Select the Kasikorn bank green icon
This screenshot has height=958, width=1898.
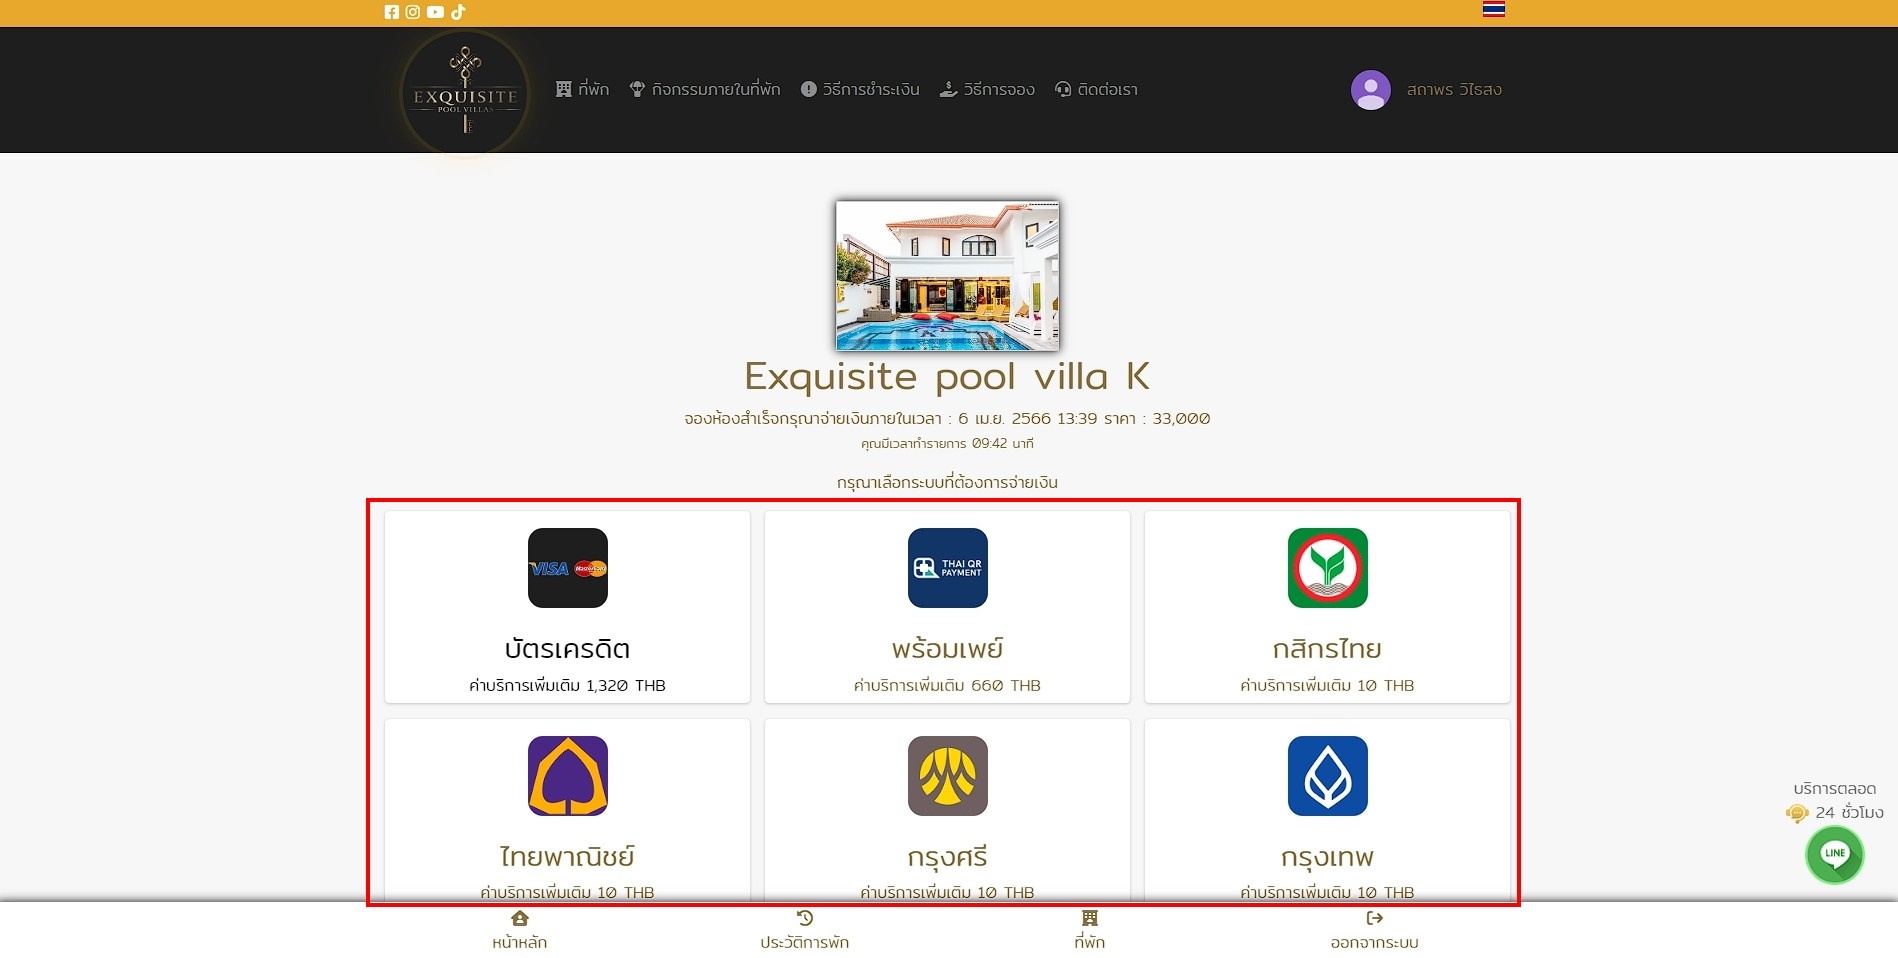pyautogui.click(x=1327, y=568)
